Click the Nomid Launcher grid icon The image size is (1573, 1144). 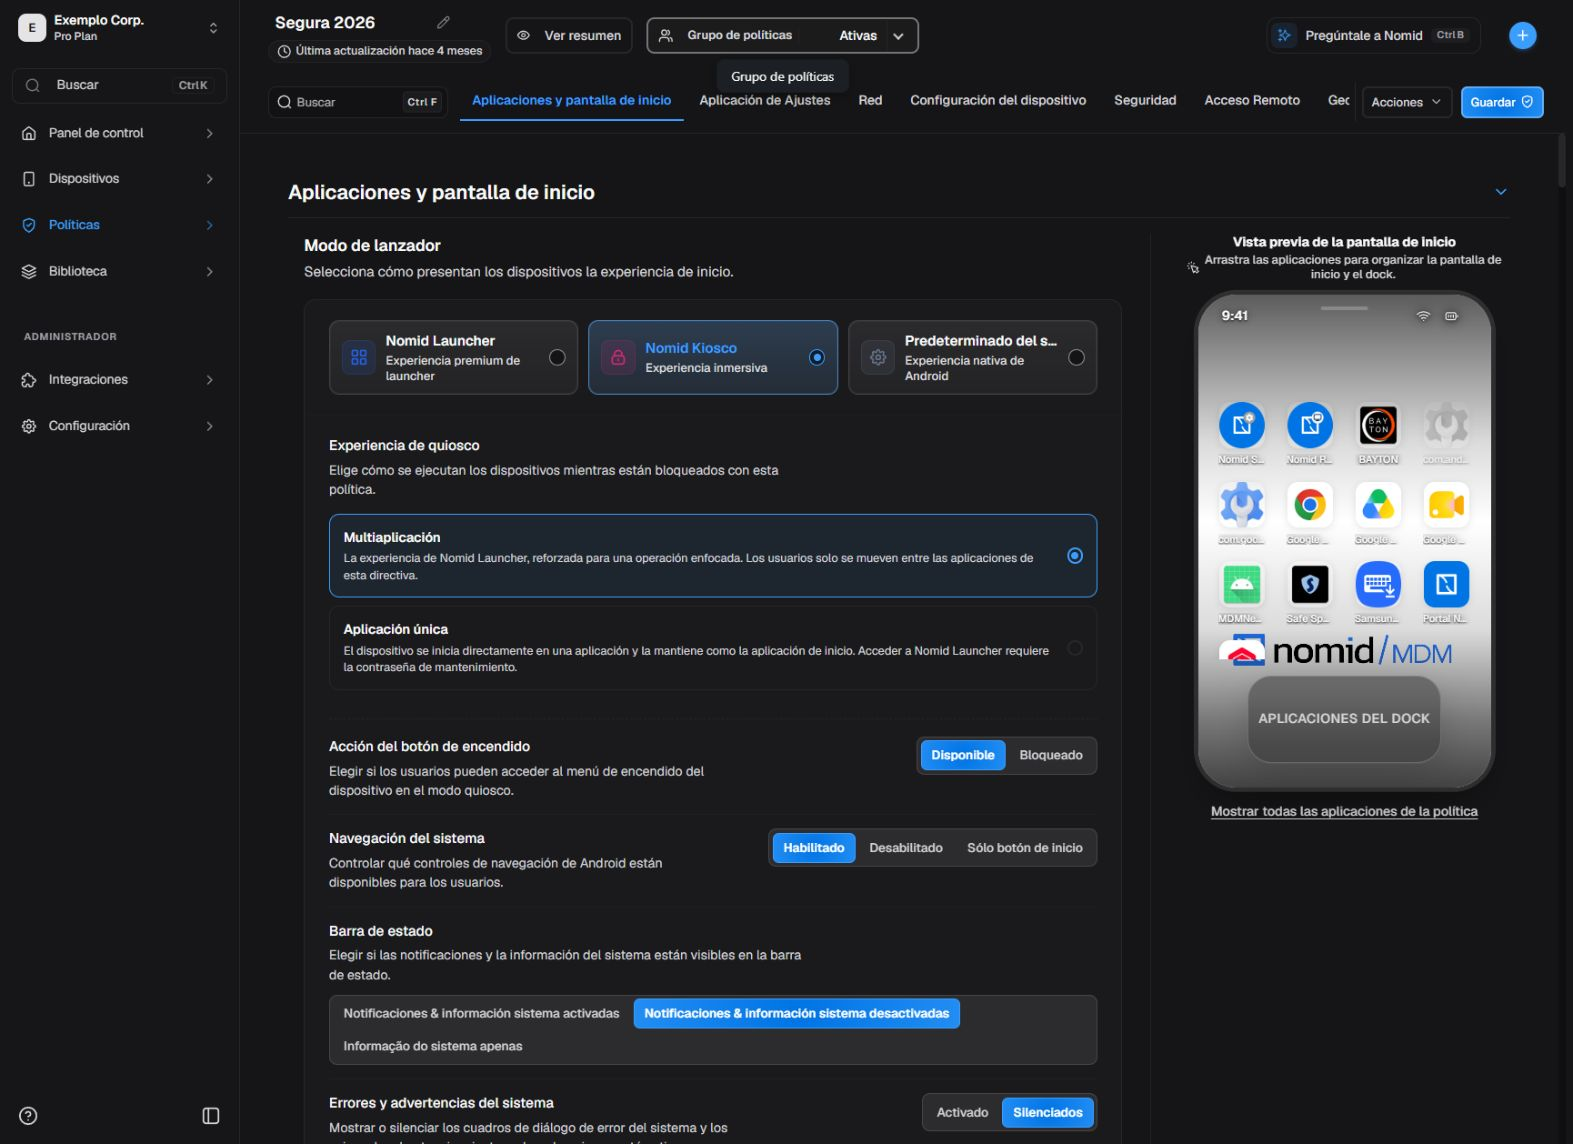359,357
